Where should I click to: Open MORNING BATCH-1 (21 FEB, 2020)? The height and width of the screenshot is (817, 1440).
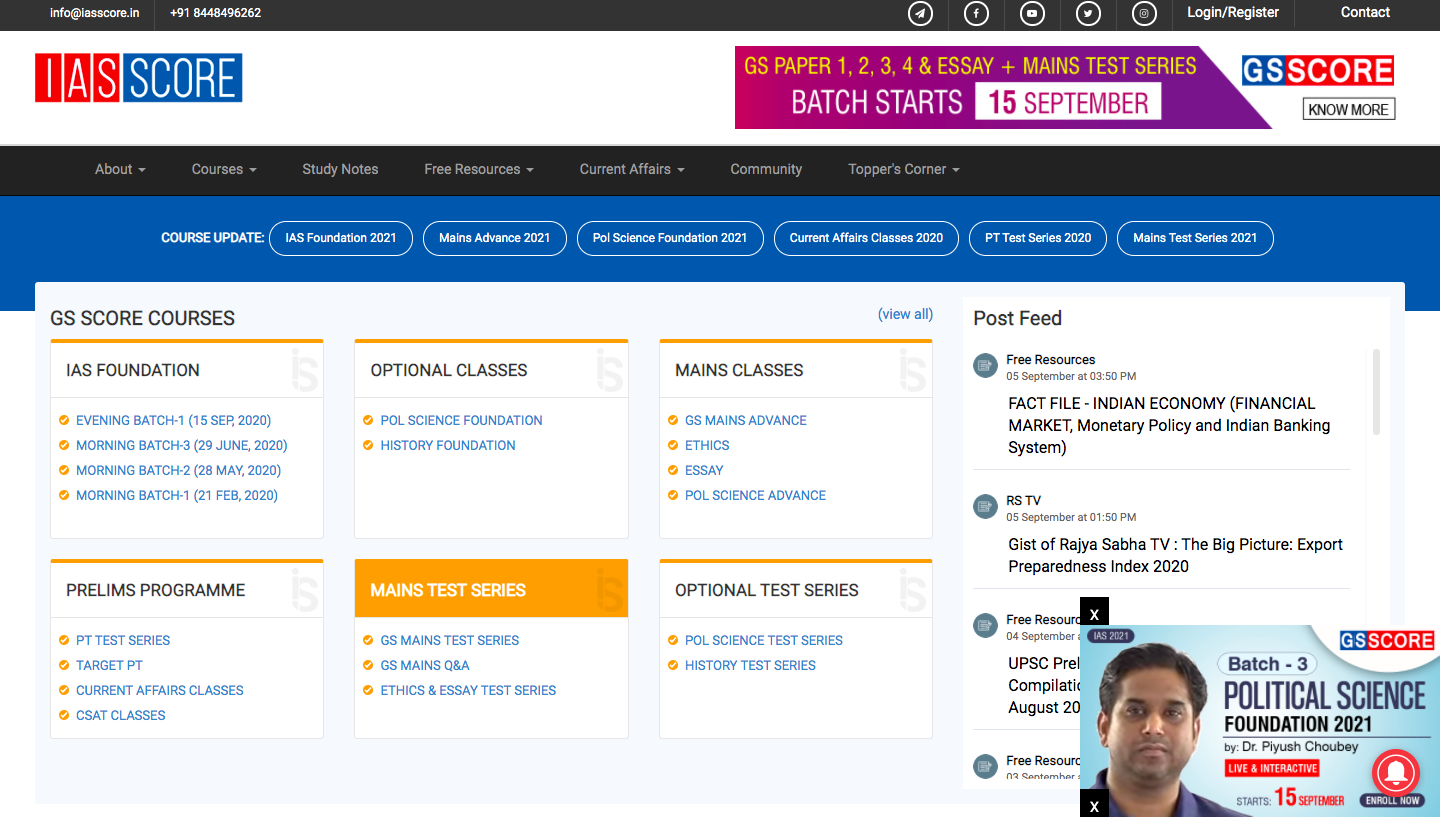click(177, 495)
